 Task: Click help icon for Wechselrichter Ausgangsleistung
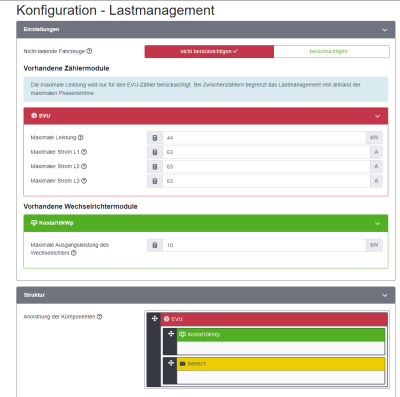[x=74, y=253]
